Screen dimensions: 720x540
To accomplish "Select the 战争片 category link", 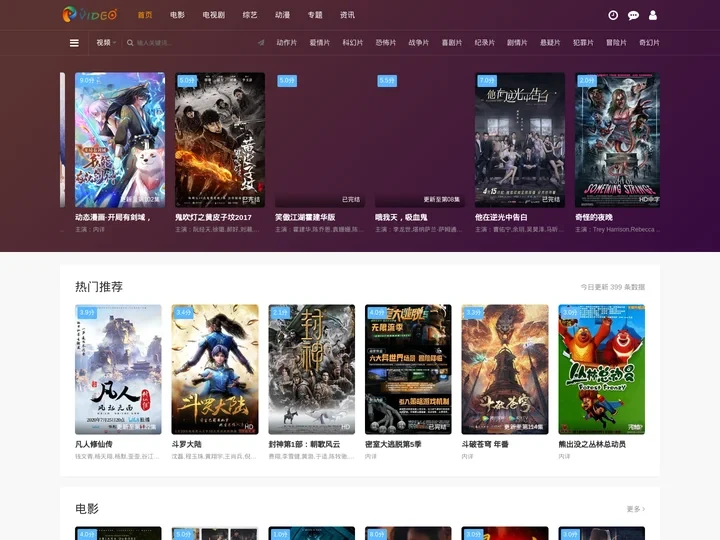I will coord(419,43).
